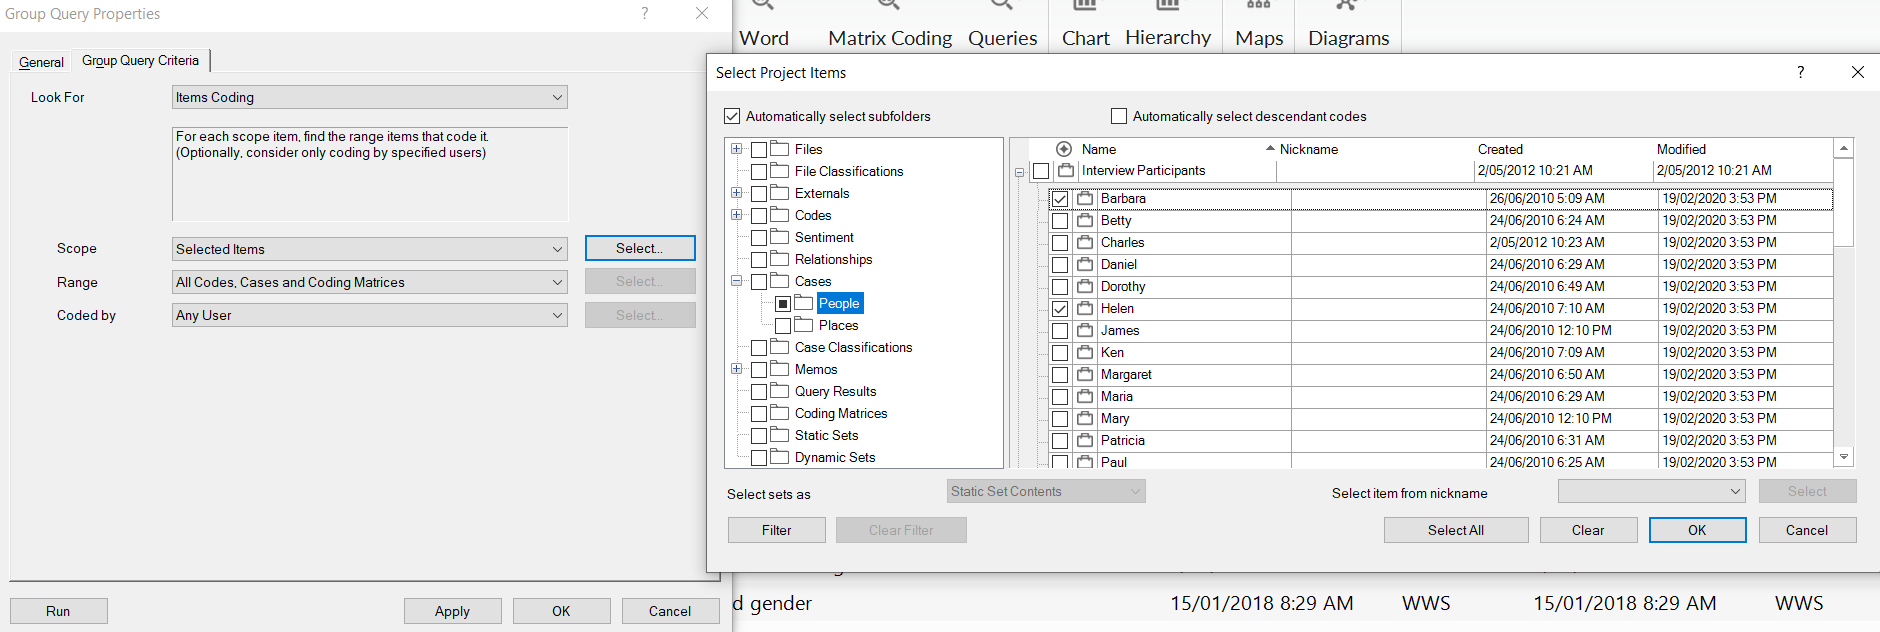Screen dimensions: 1880x632
Task: Click the case icon beside Charles
Action: click(1085, 242)
